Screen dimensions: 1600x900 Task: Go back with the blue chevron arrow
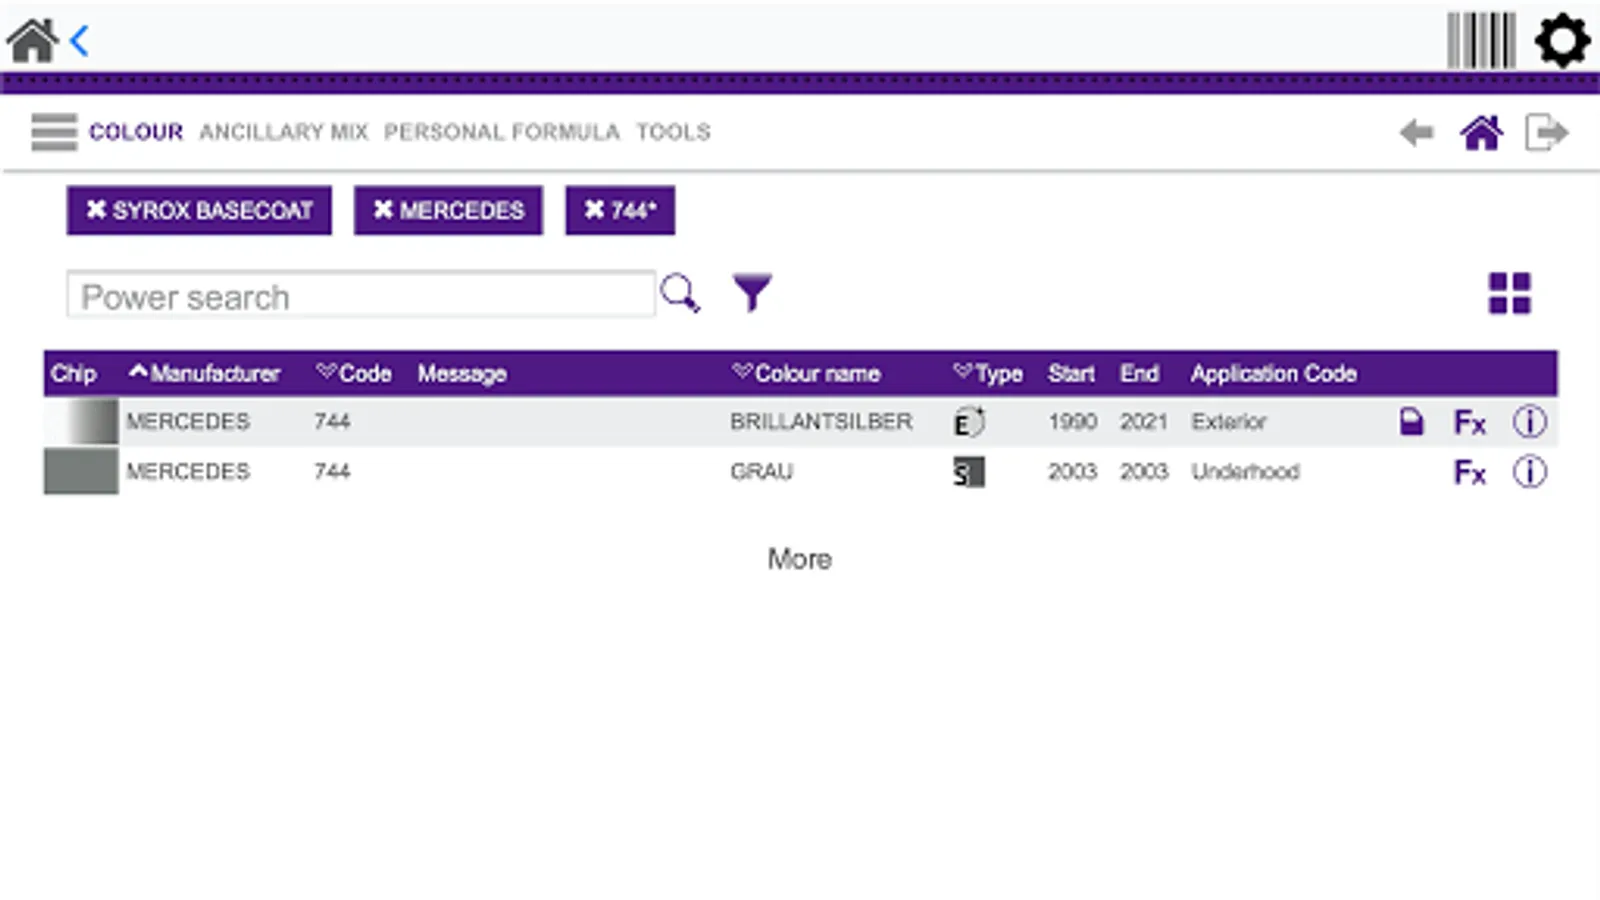[x=80, y=41]
